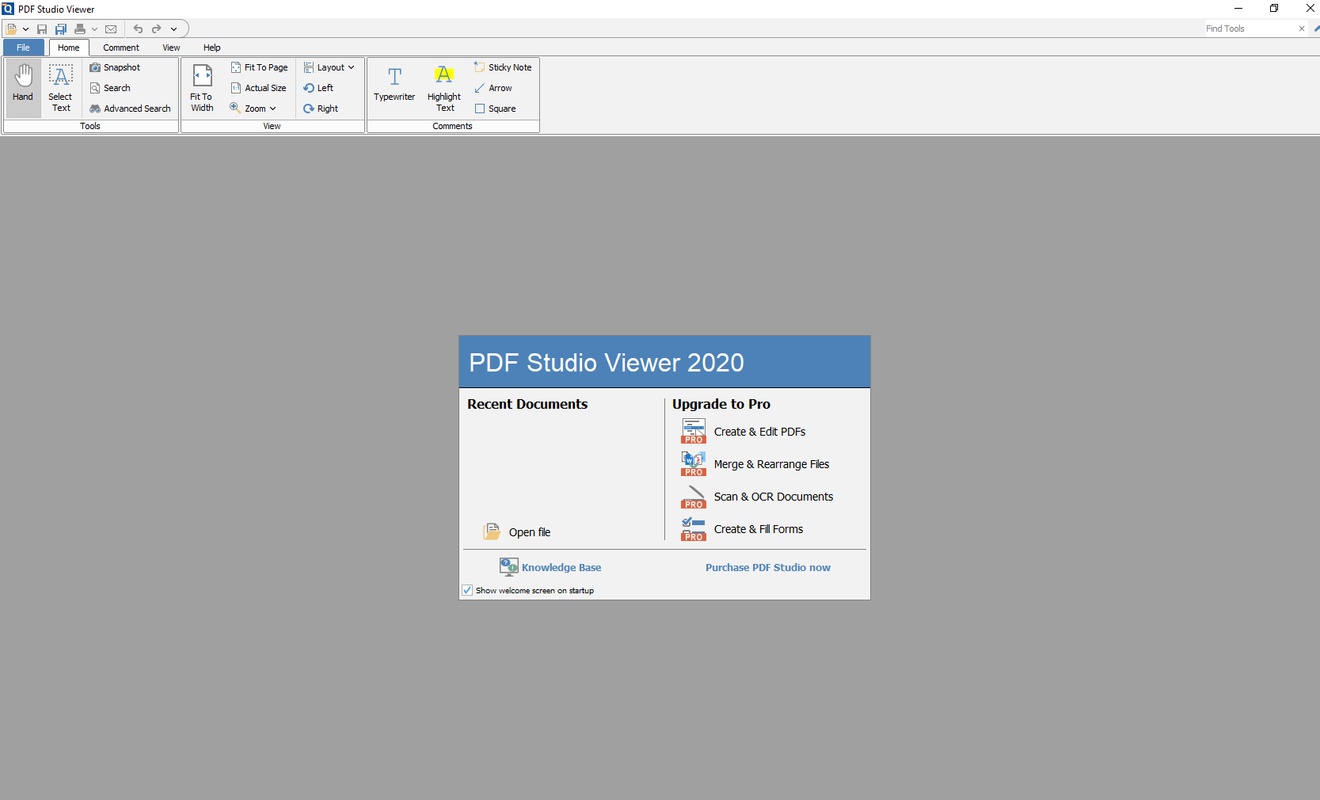Click Open file in welcome screen
This screenshot has width=1320, height=800.
tap(528, 533)
